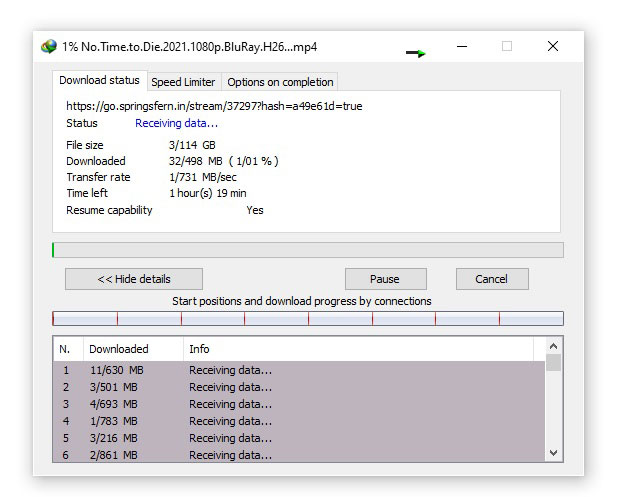Image resolution: width=619 pixels, height=497 pixels.
Task: Cancel the download
Action: [492, 279]
